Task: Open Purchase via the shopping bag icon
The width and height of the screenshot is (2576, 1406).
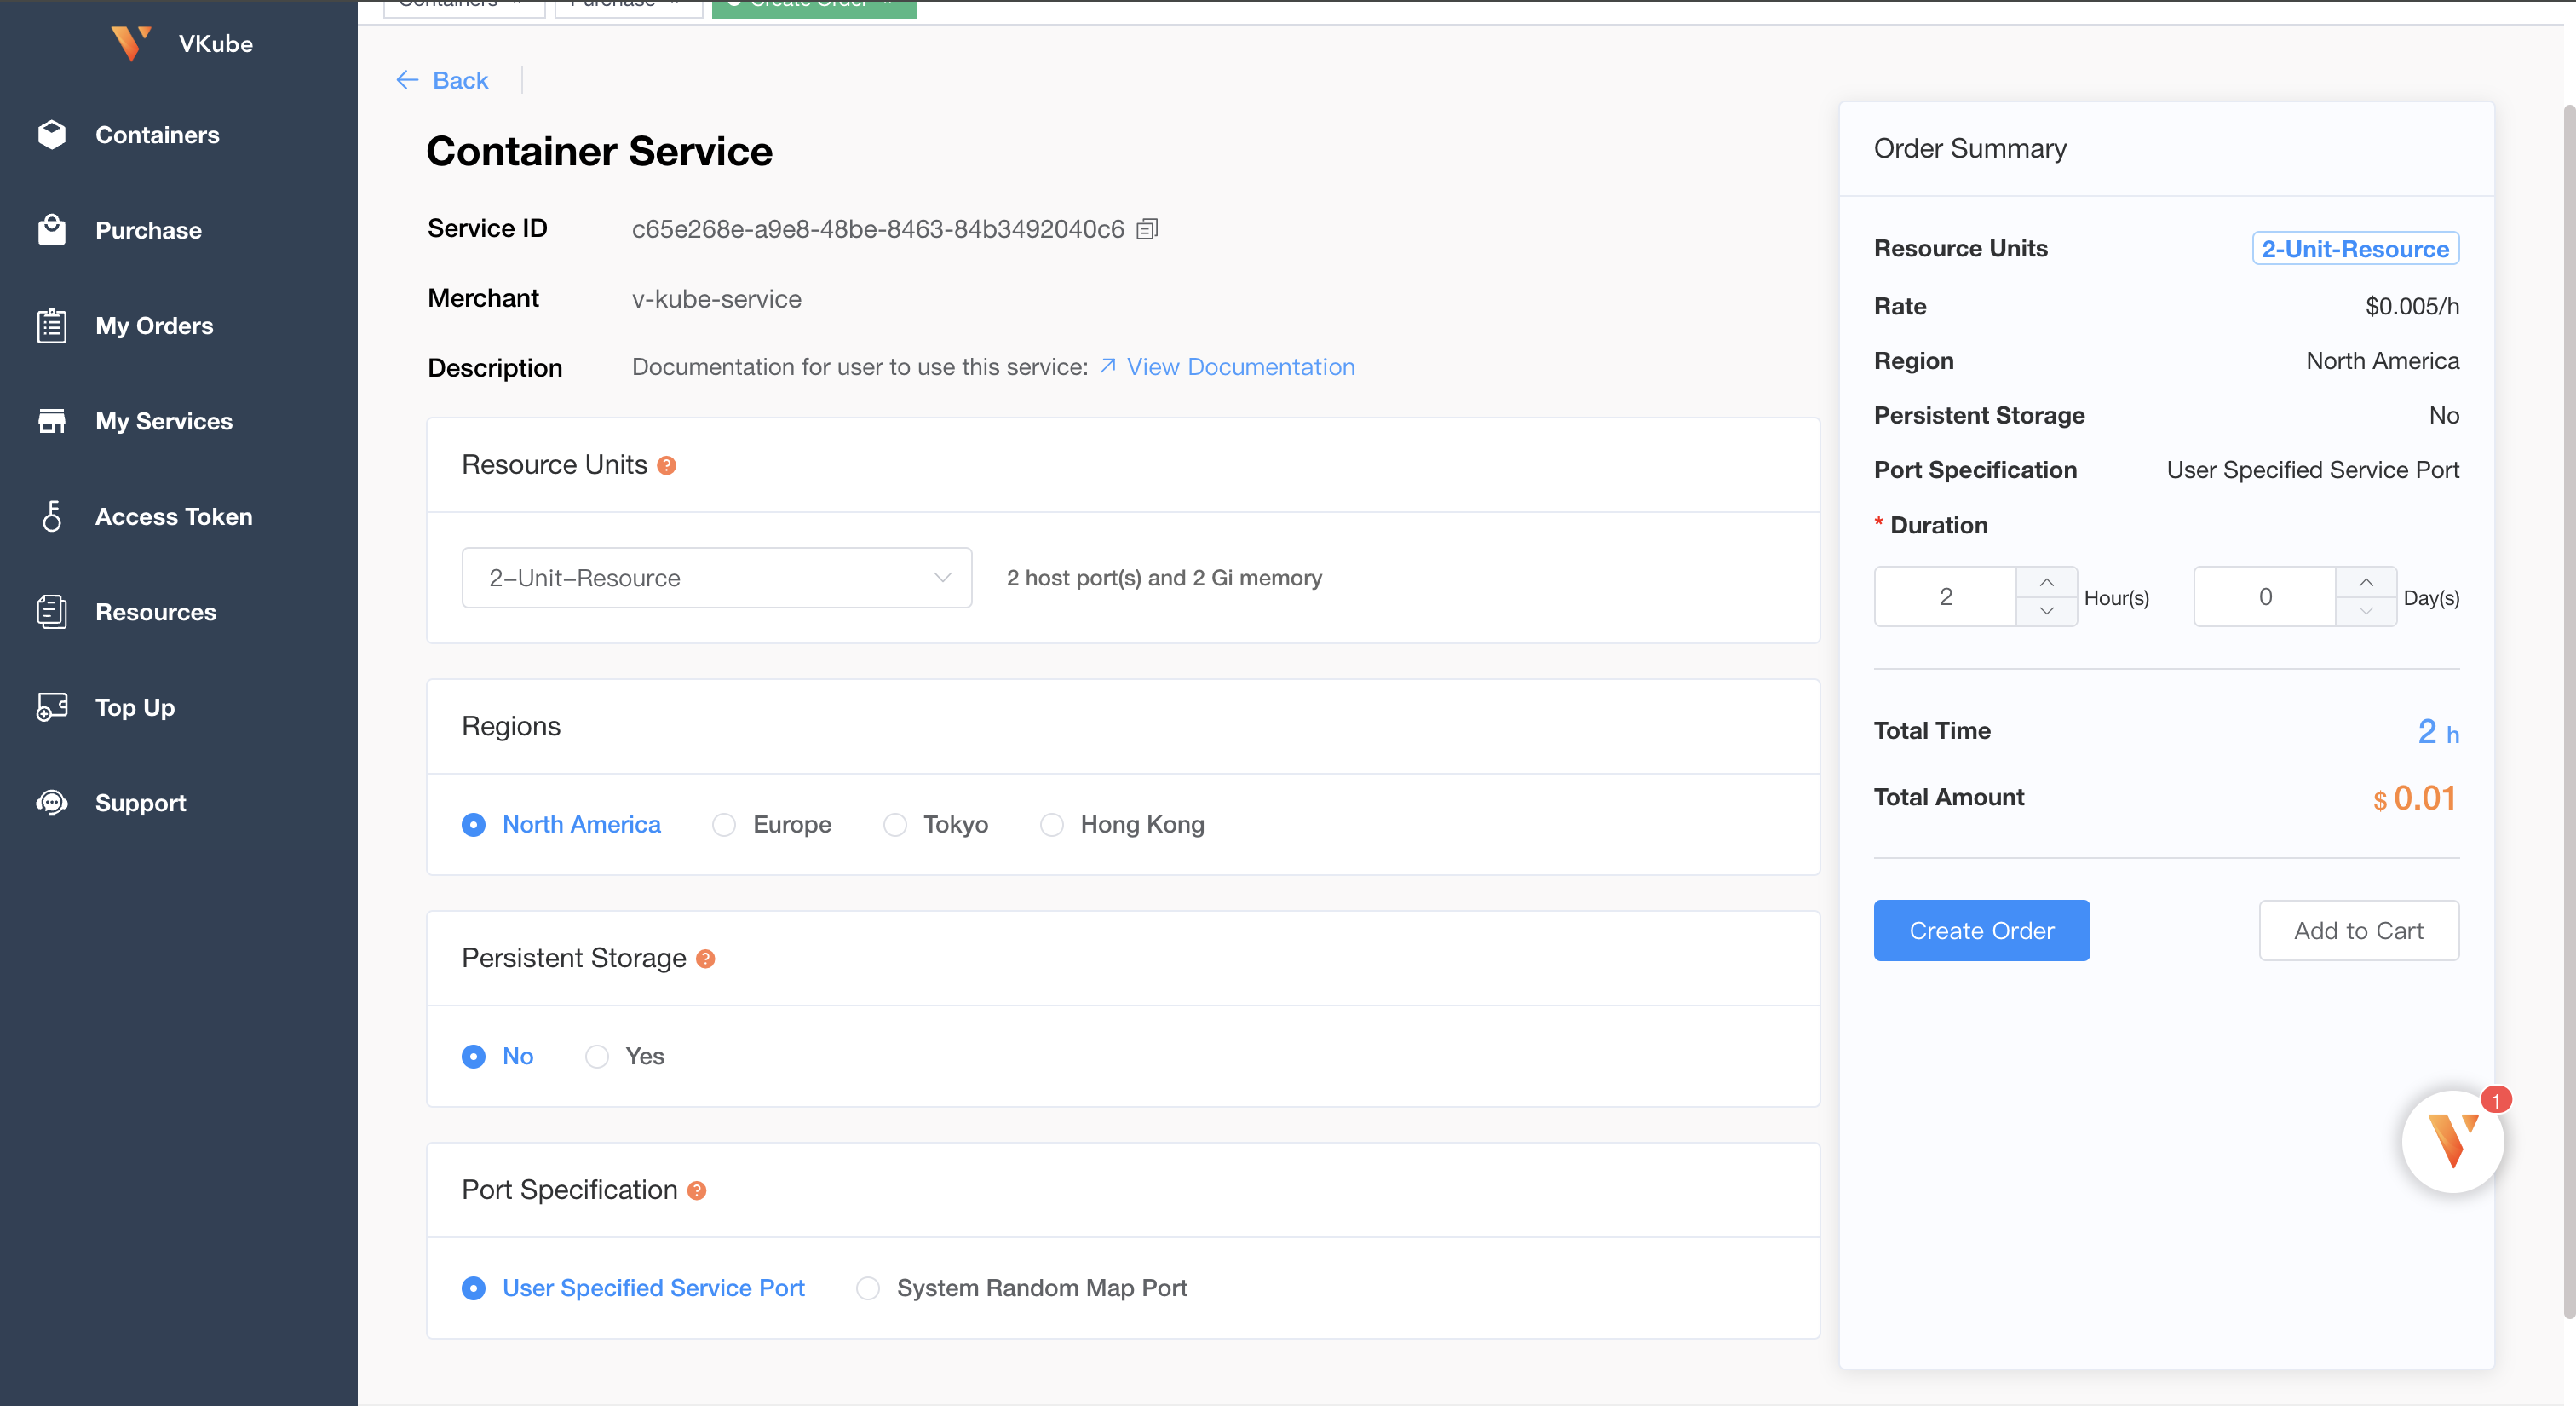Action: coord(52,229)
